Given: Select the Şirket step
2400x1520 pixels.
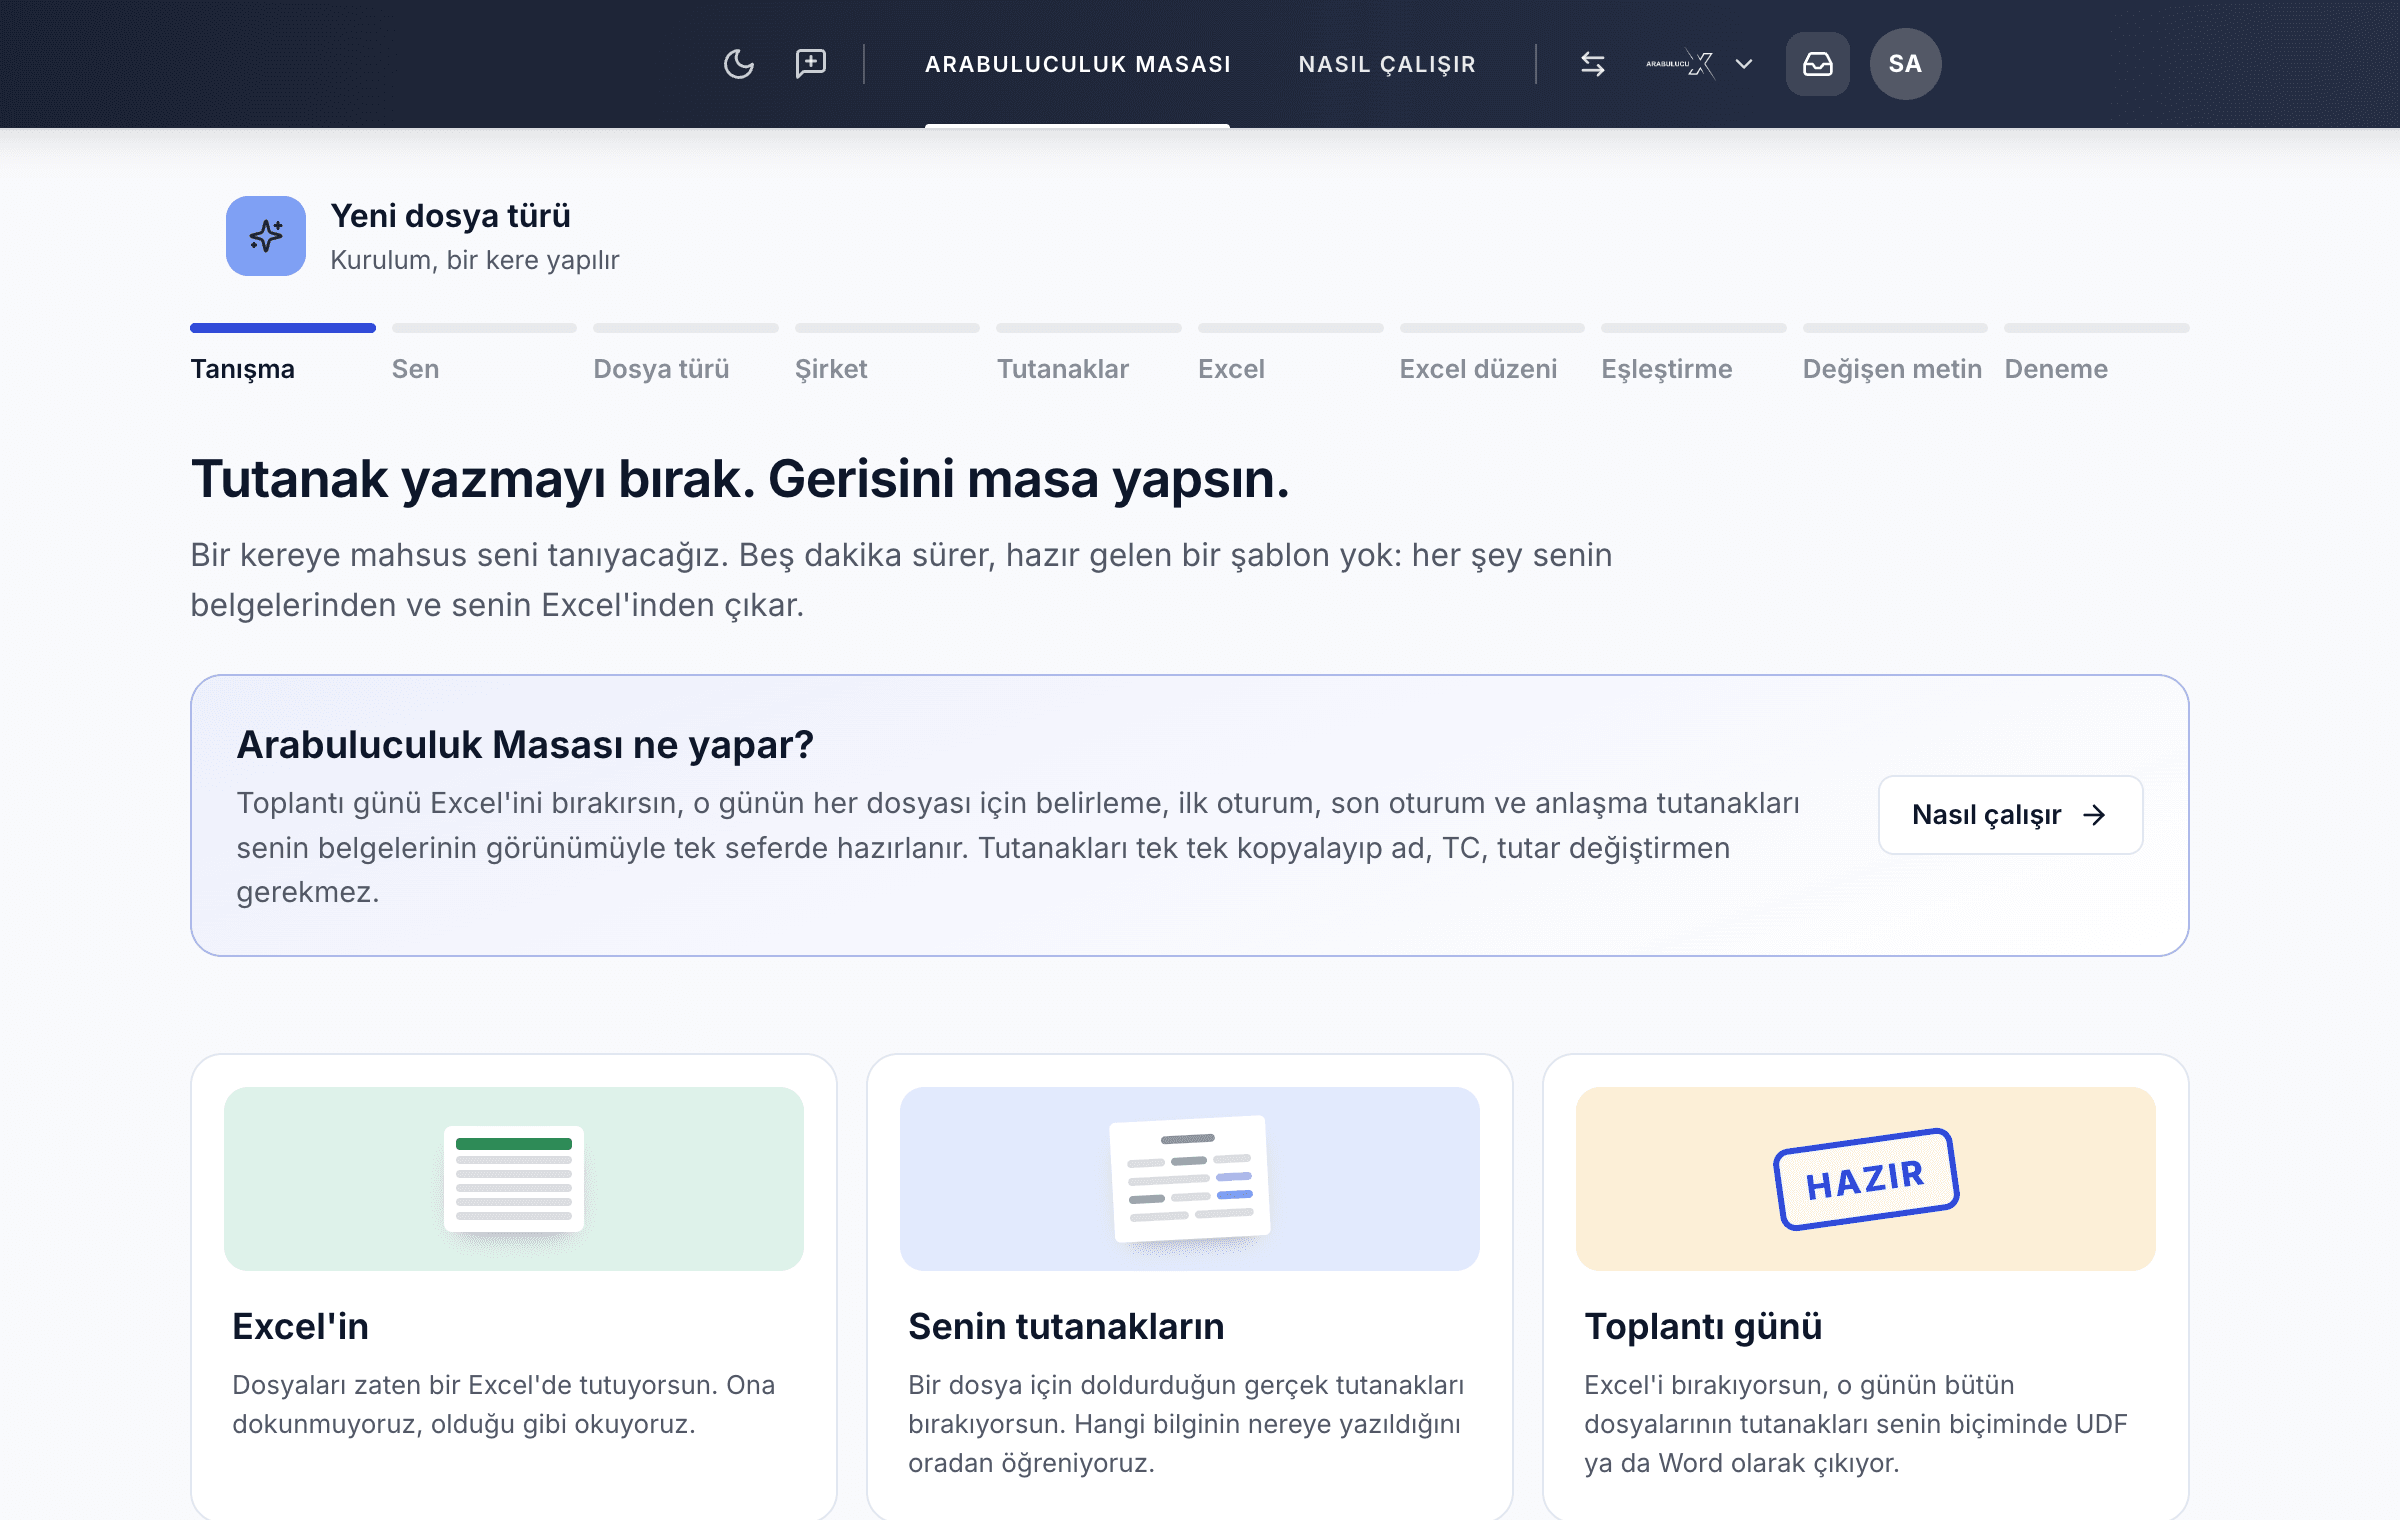Looking at the screenshot, I should click(x=831, y=369).
